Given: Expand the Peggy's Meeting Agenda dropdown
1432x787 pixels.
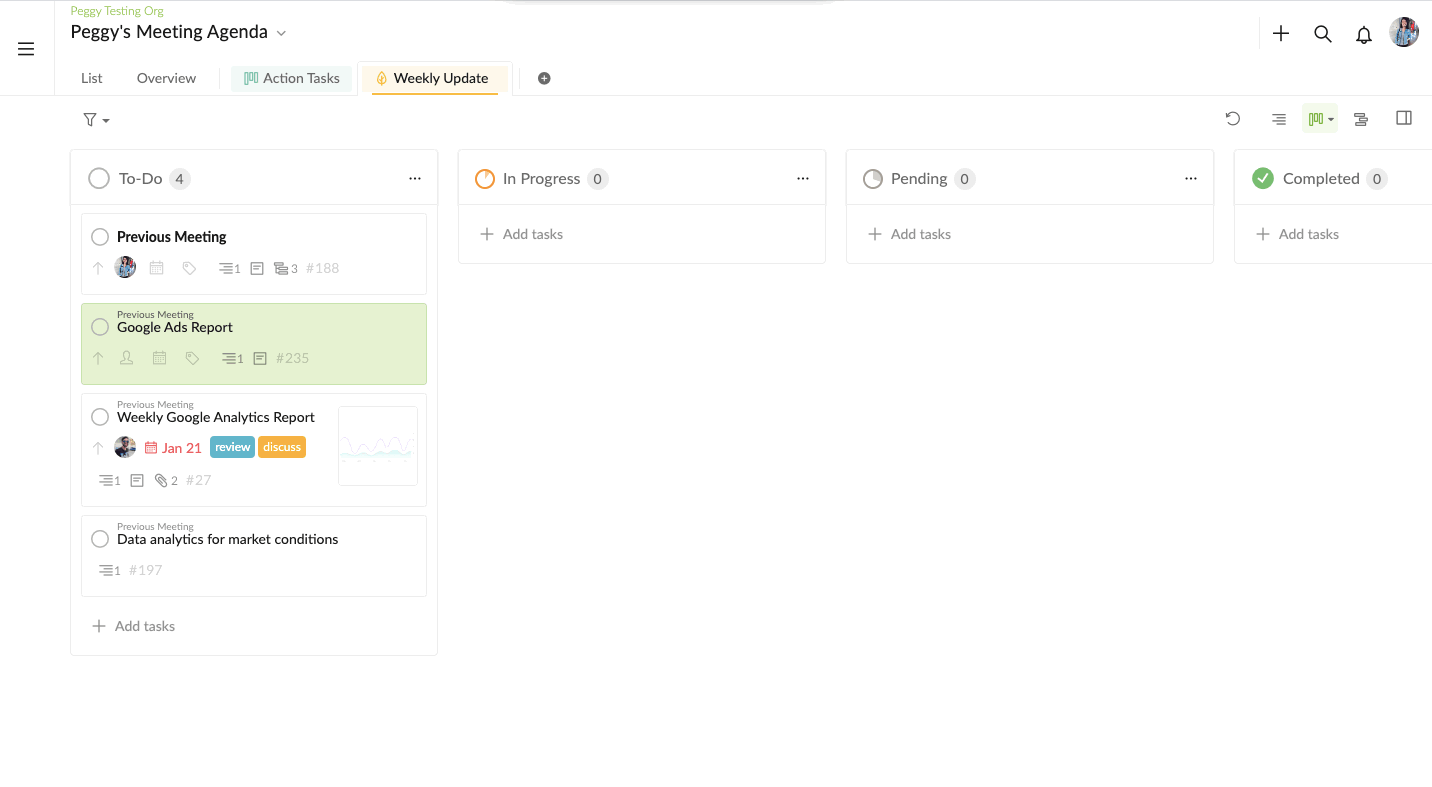Looking at the screenshot, I should pyautogui.click(x=281, y=33).
